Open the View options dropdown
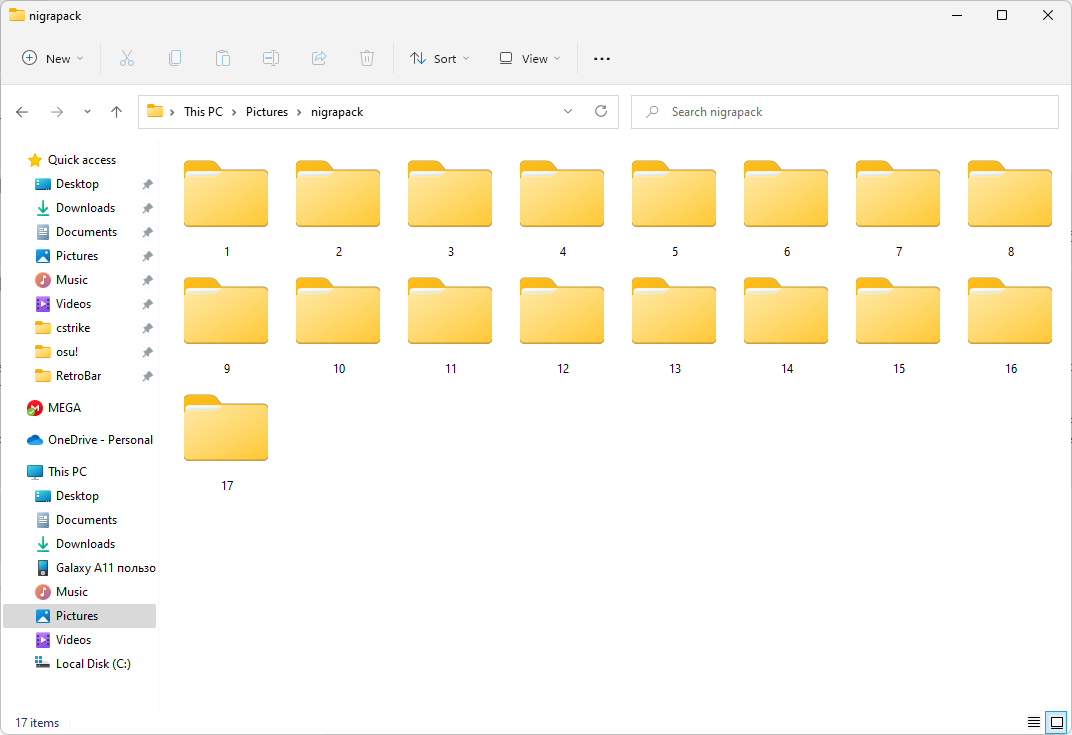 (x=530, y=59)
